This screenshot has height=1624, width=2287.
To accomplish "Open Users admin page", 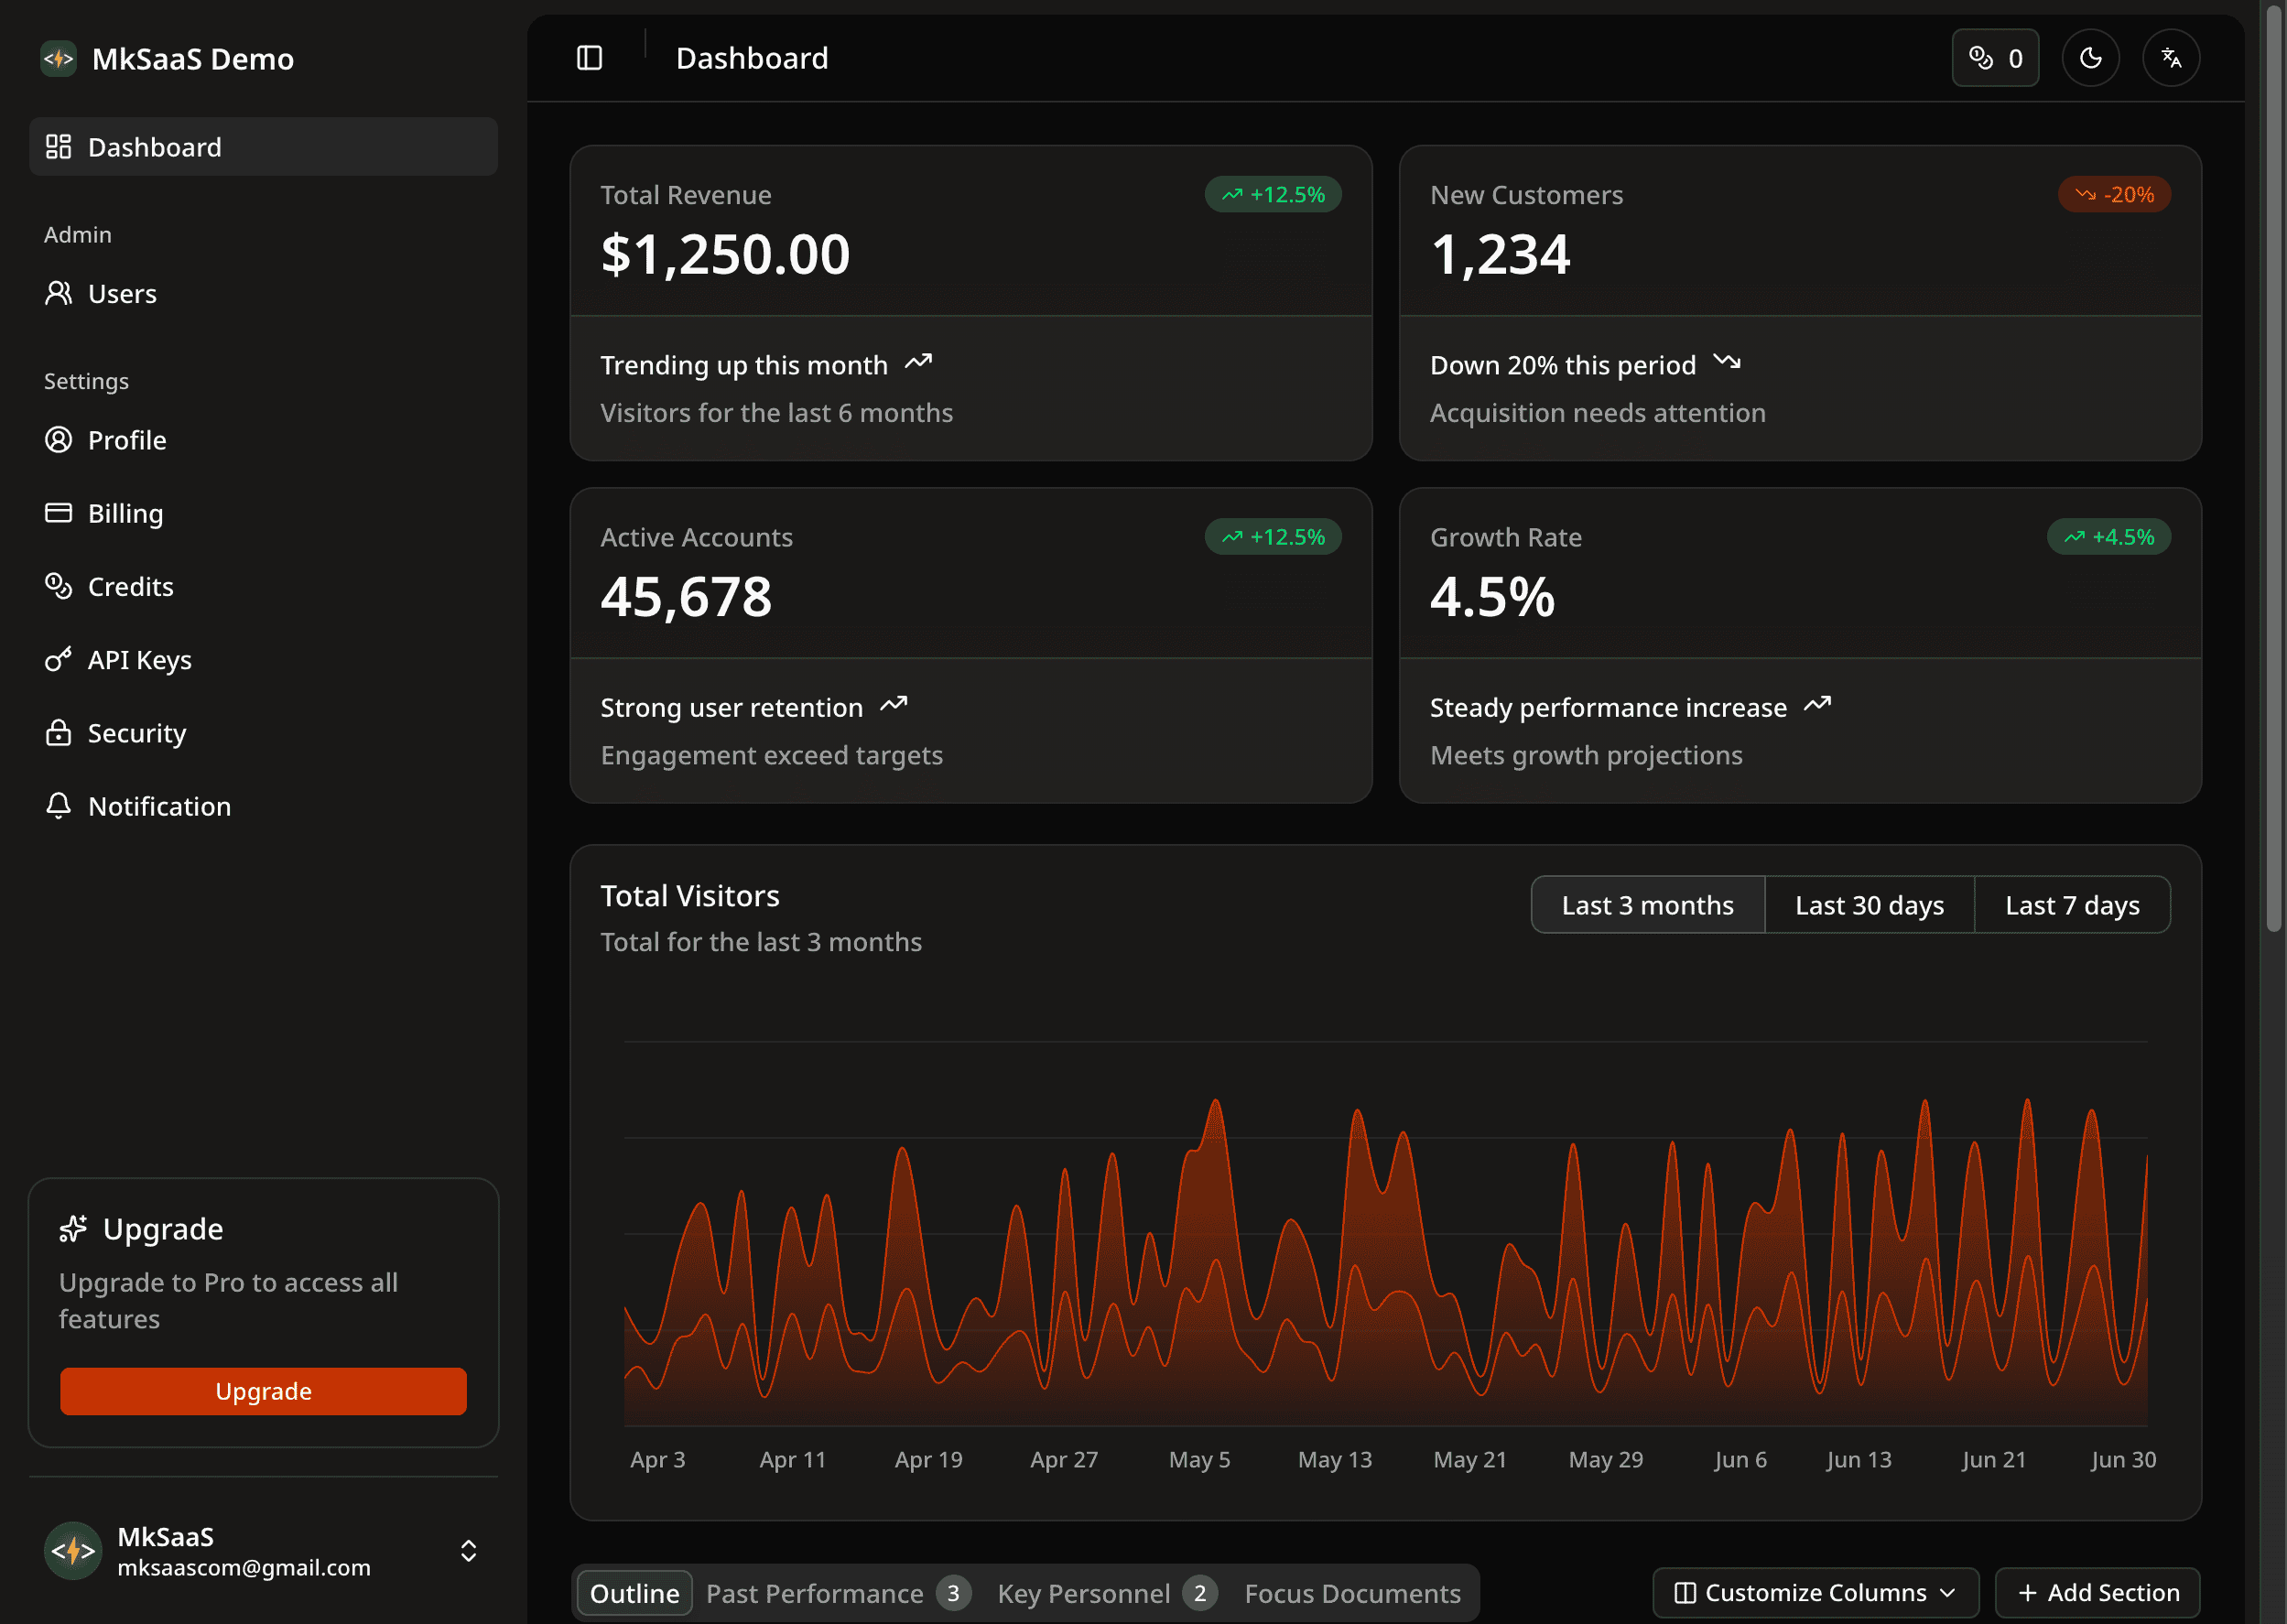I will click(122, 294).
